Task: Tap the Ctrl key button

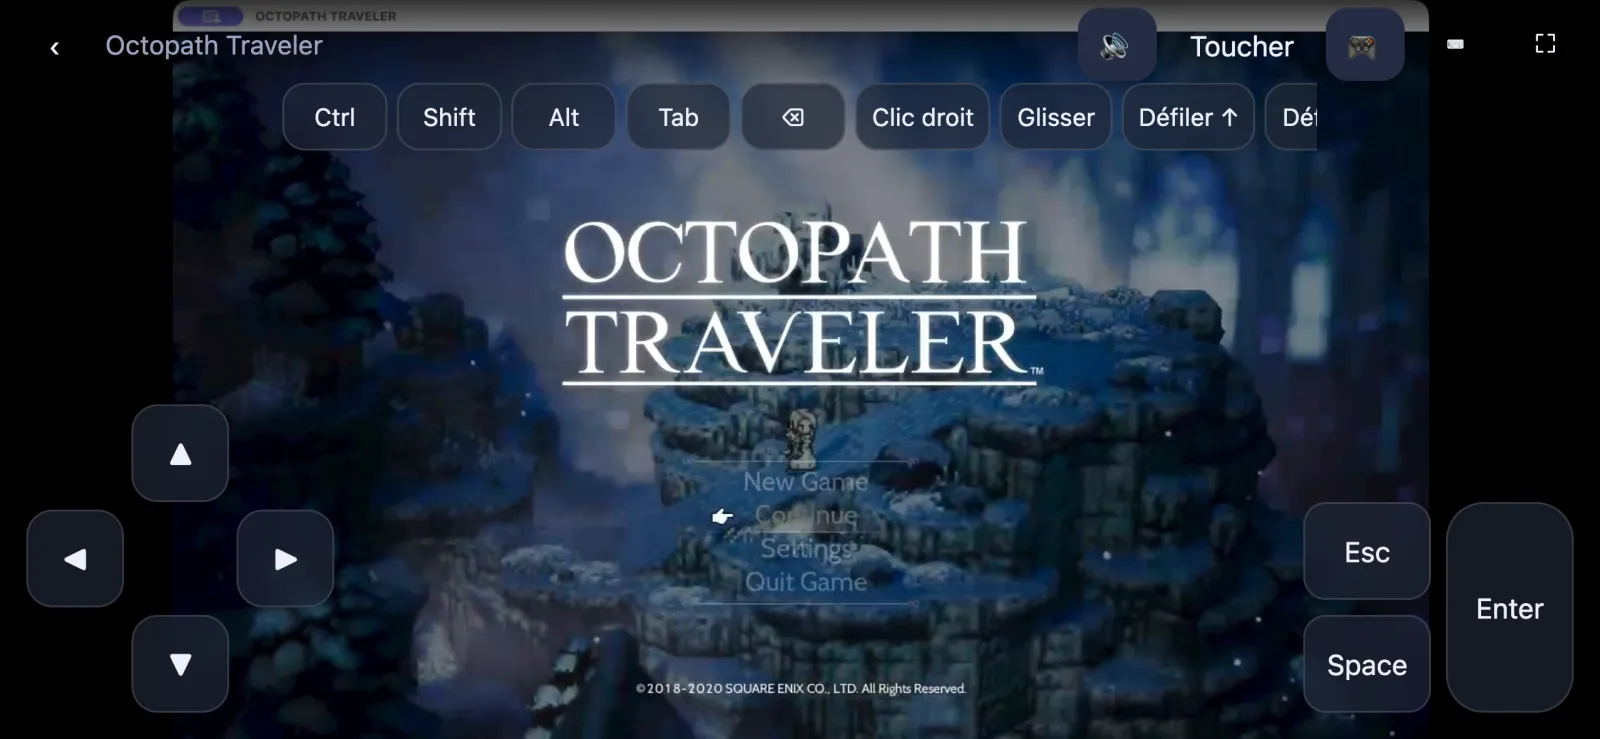Action: pyautogui.click(x=335, y=117)
